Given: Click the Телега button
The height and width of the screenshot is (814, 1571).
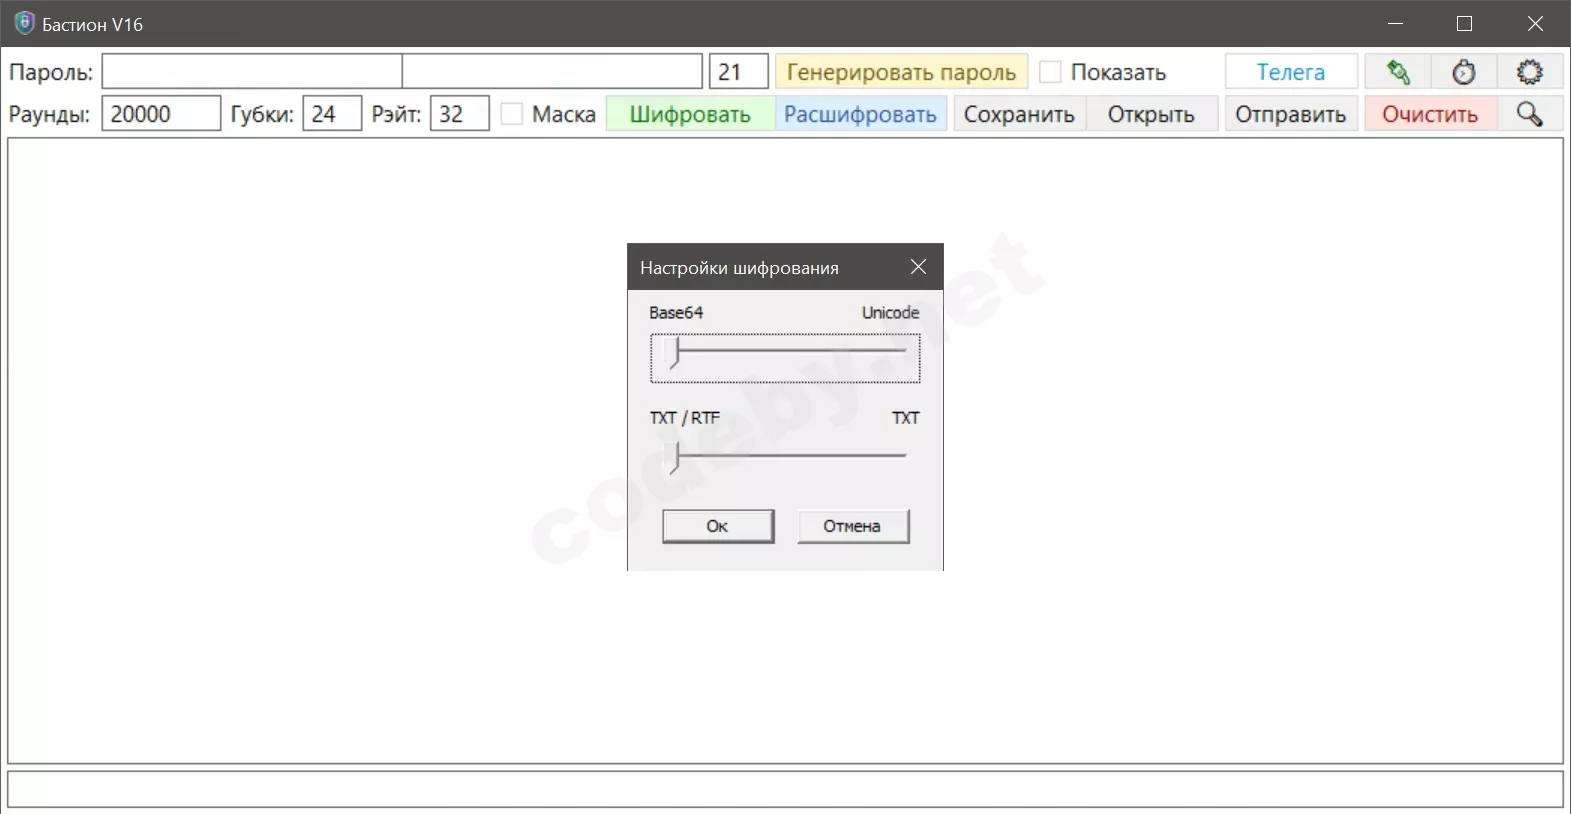Looking at the screenshot, I should coord(1291,72).
